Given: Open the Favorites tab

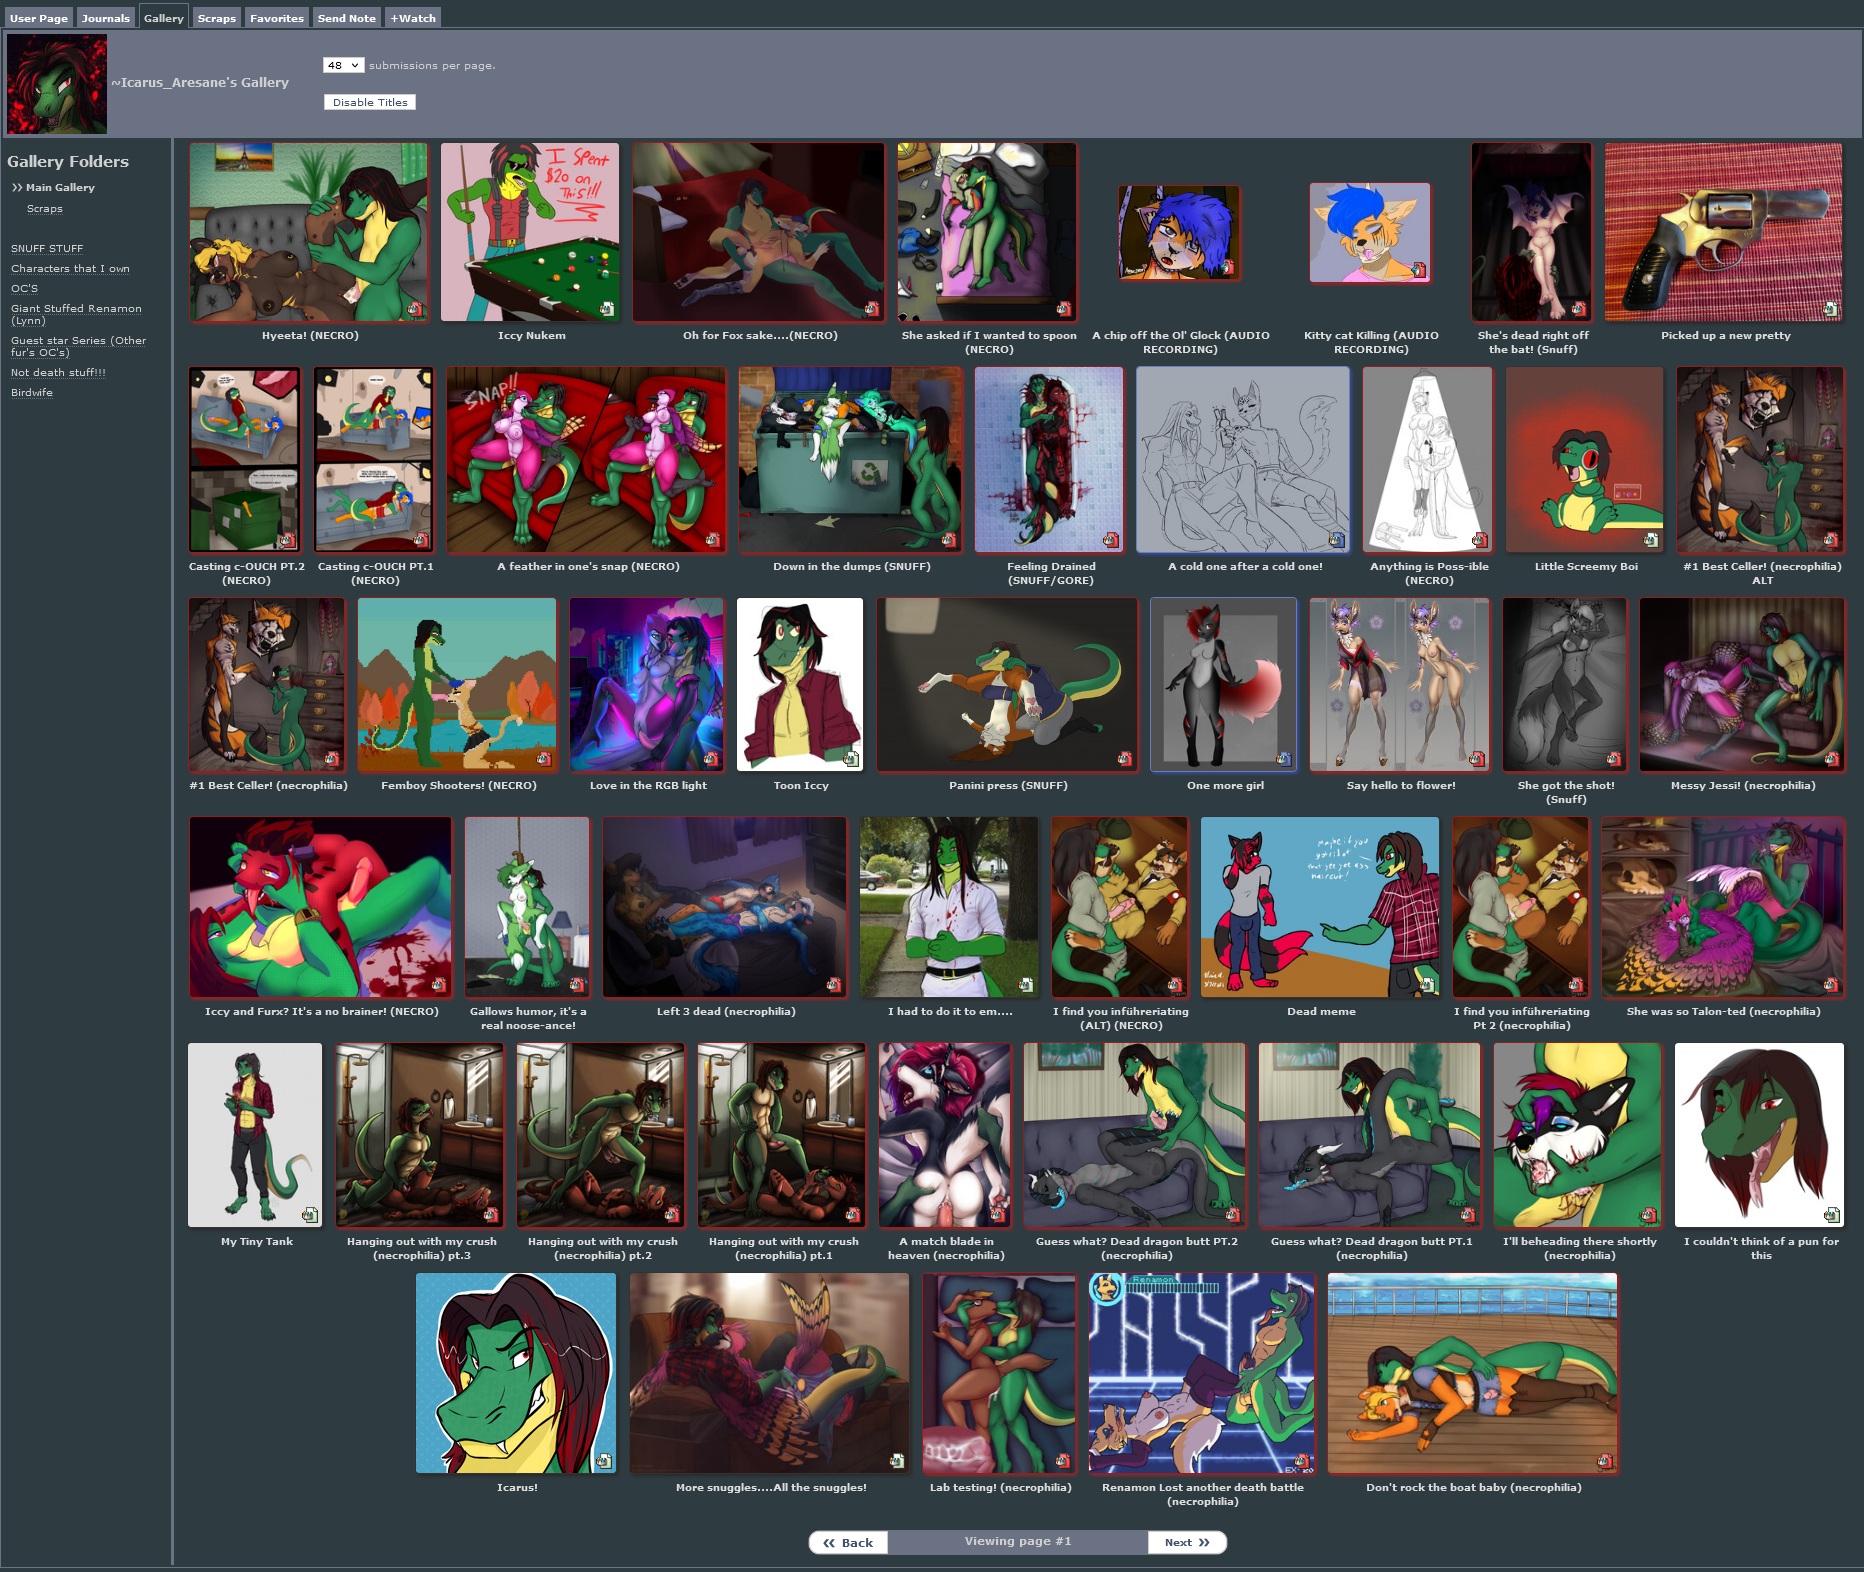Looking at the screenshot, I should (x=277, y=18).
